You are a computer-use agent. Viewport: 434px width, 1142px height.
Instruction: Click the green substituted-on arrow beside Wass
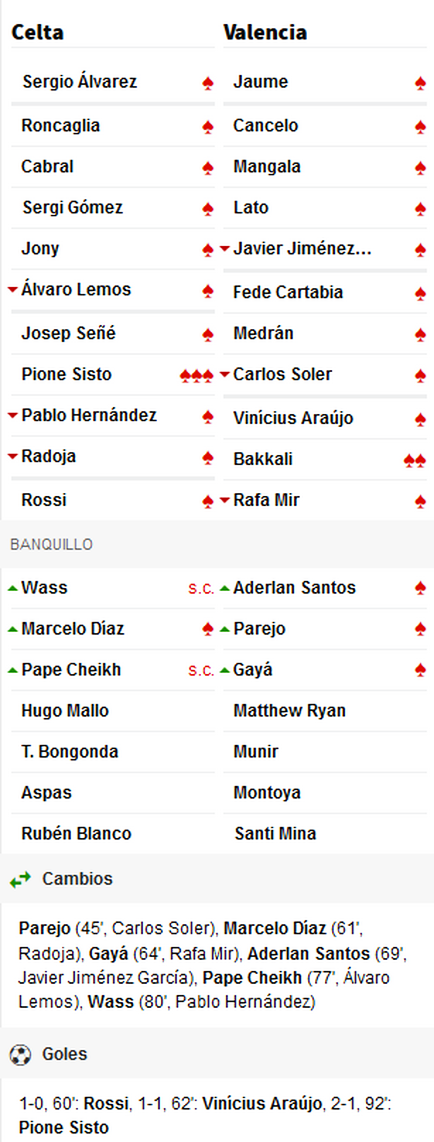click(12, 588)
